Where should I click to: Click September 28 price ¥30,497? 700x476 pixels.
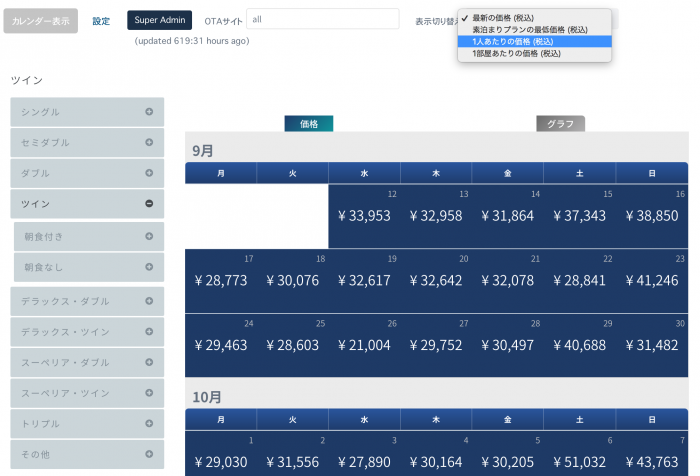(508, 345)
